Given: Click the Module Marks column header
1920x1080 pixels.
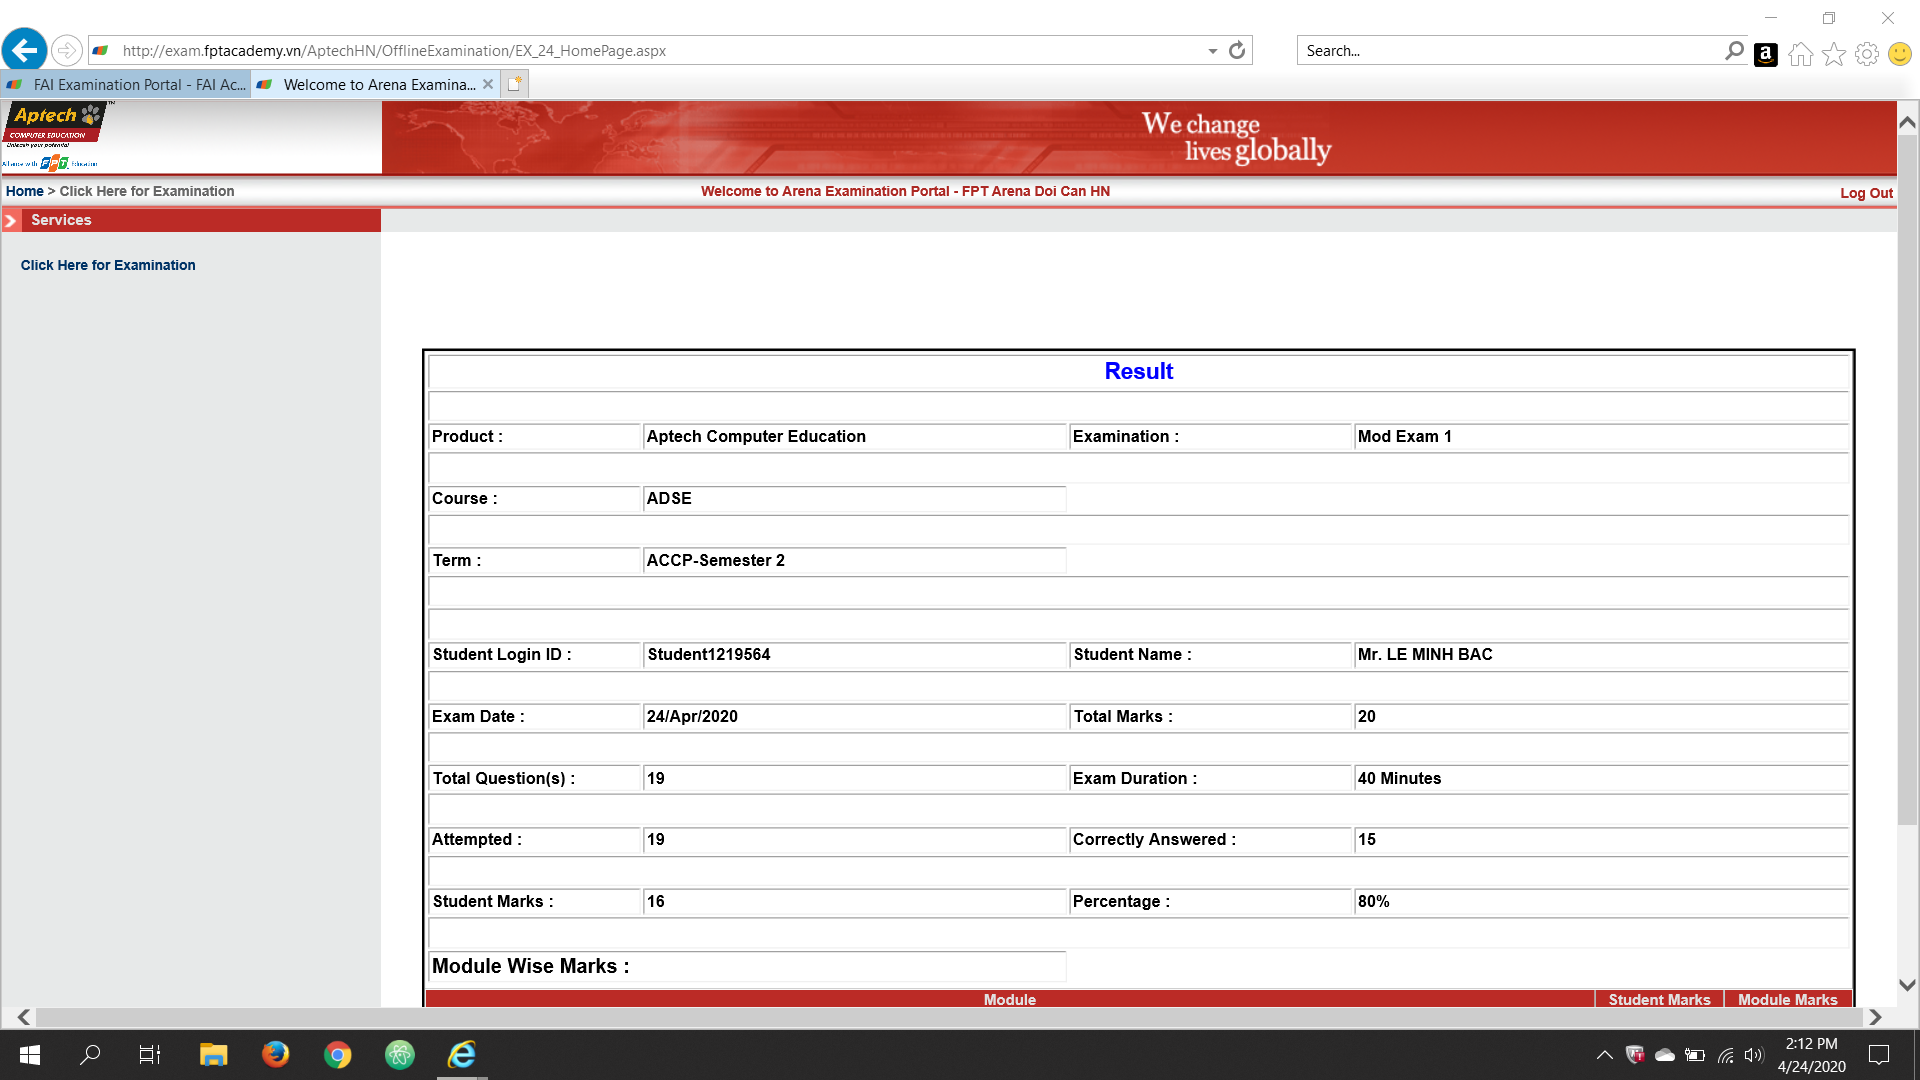Looking at the screenshot, I should point(1787,999).
